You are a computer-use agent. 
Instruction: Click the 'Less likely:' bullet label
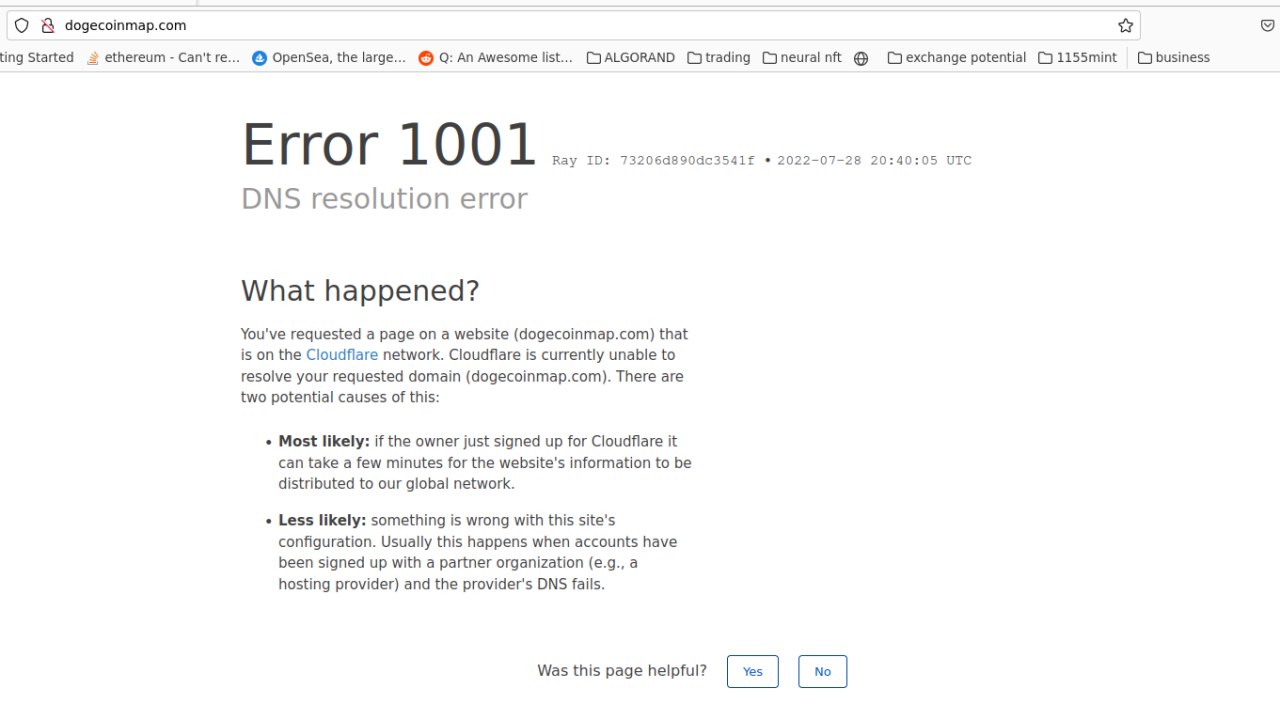pos(322,520)
